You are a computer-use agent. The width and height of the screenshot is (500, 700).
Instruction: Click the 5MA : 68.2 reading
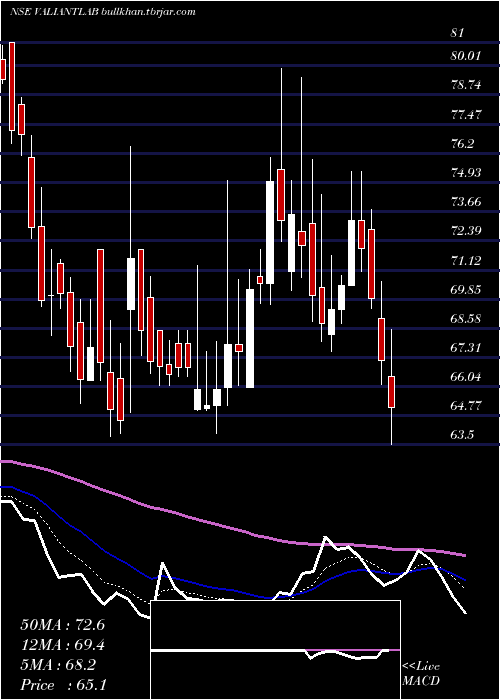58,665
